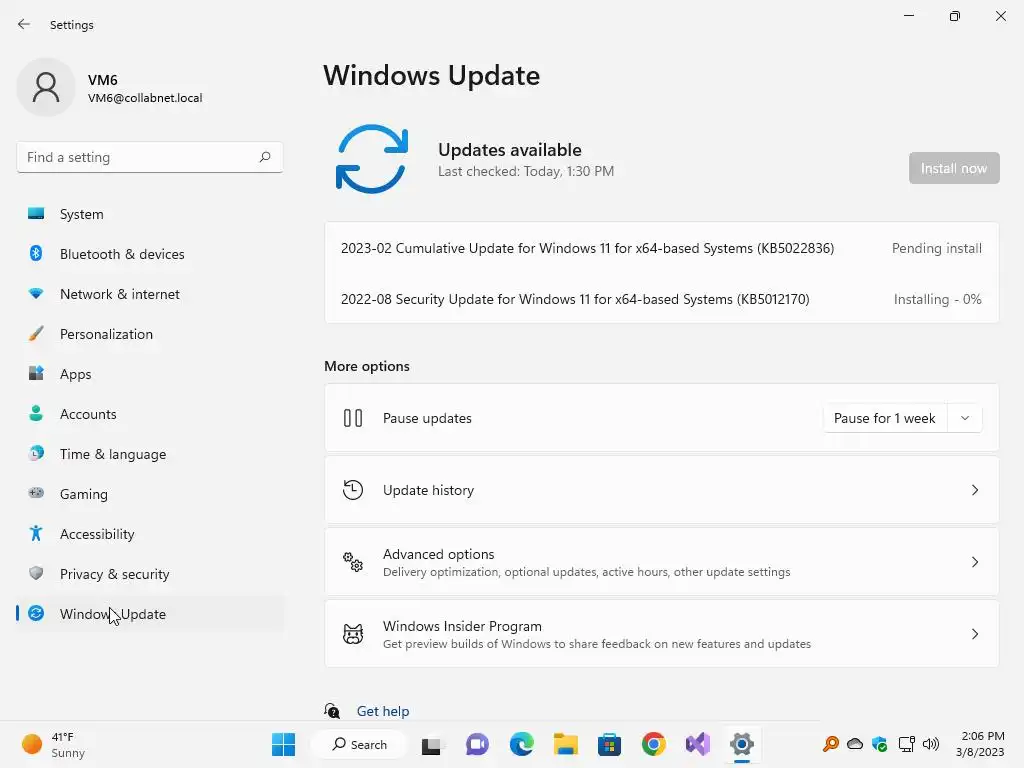Viewport: 1024px width, 768px height.
Task: Click the weather widget showing 41°F Sunny
Action: coord(54,744)
